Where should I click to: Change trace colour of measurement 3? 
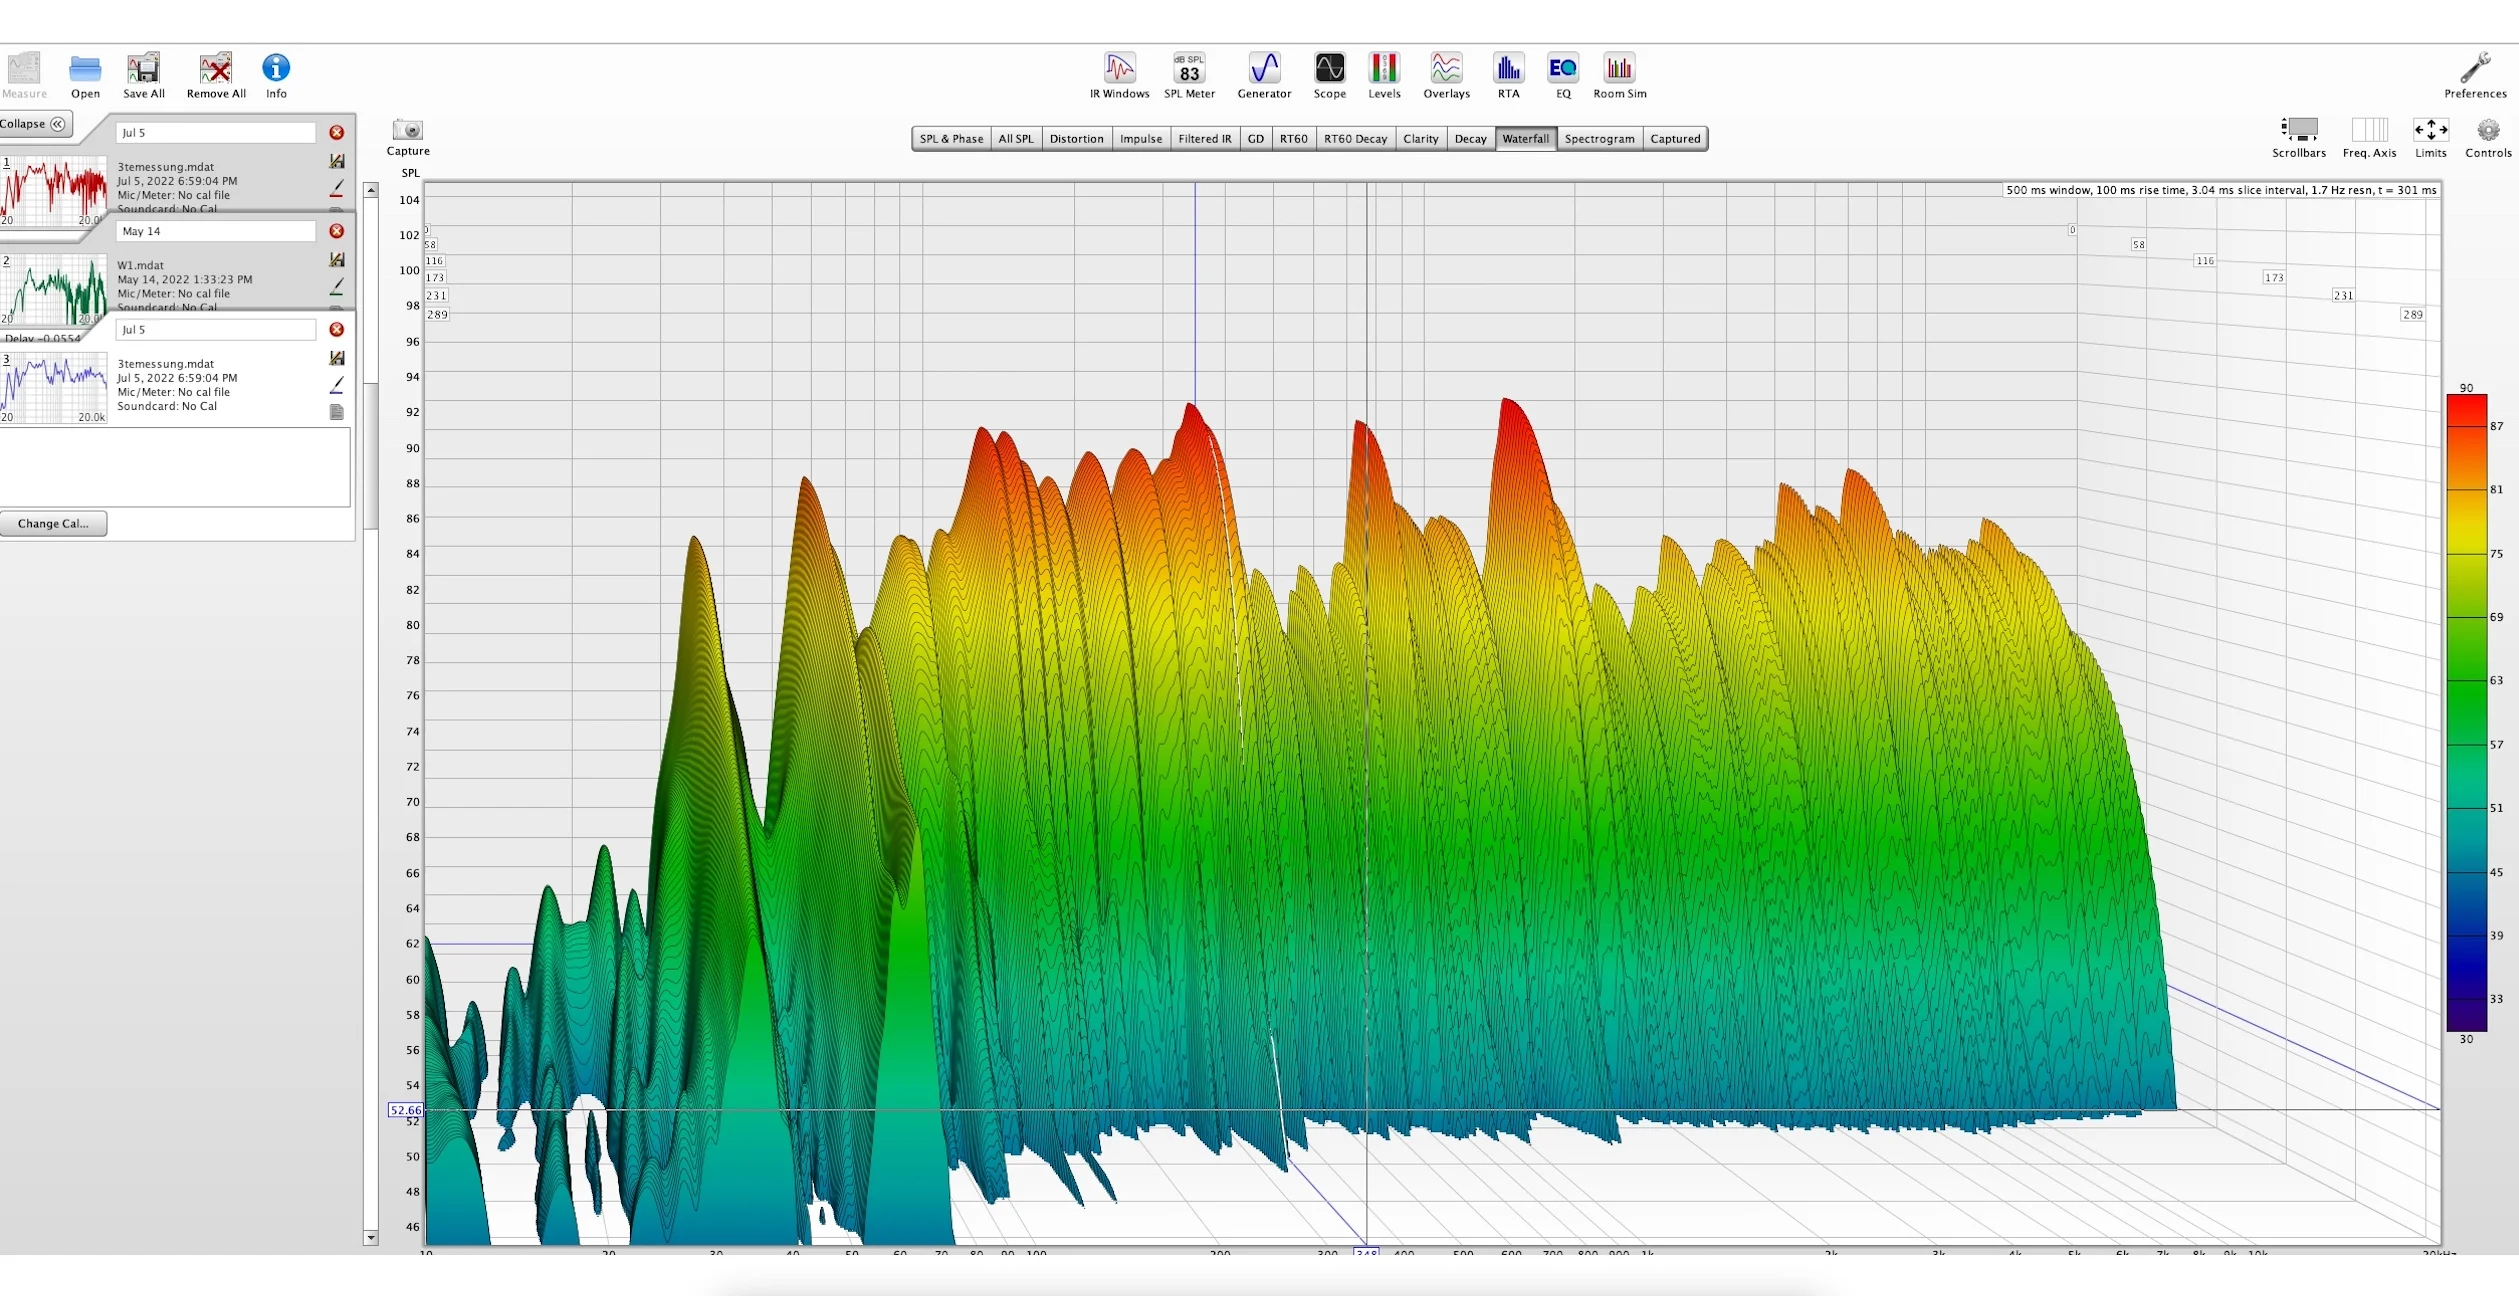[337, 384]
